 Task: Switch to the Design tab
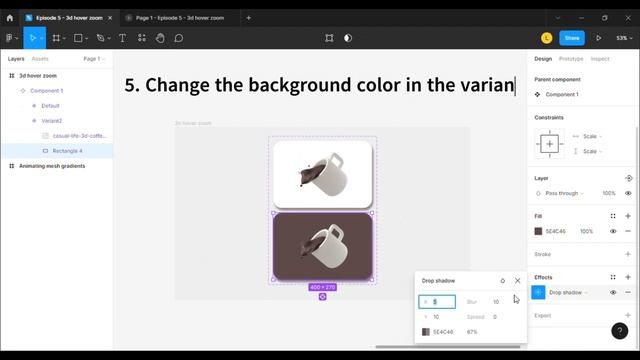point(543,59)
